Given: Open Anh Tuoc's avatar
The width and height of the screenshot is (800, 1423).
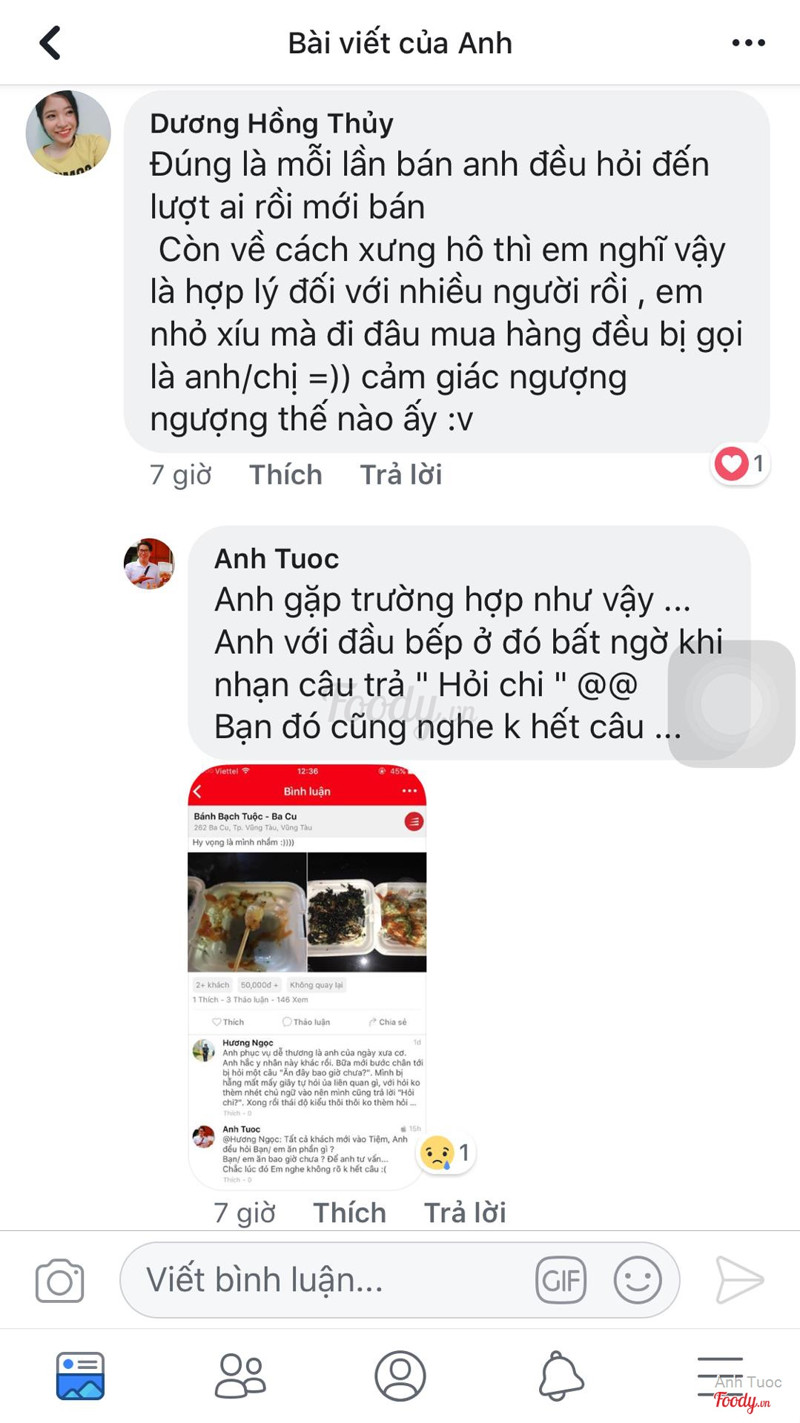Looking at the screenshot, I should [x=149, y=564].
